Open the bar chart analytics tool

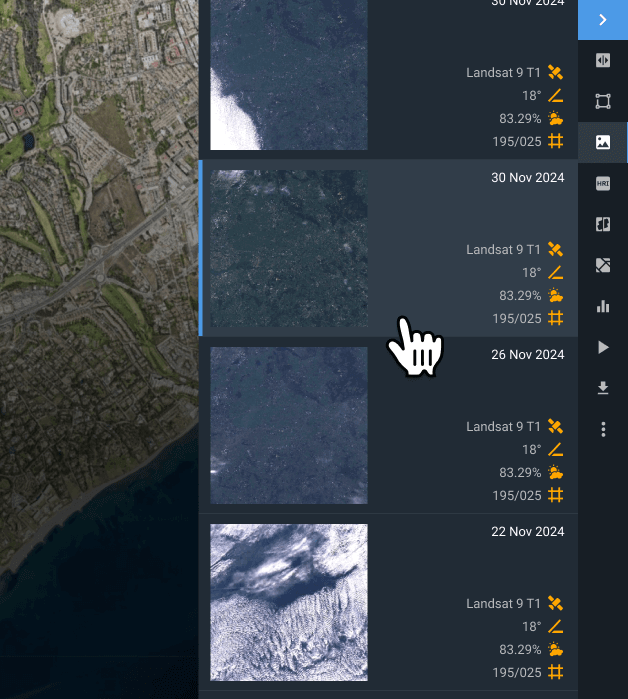tap(603, 306)
